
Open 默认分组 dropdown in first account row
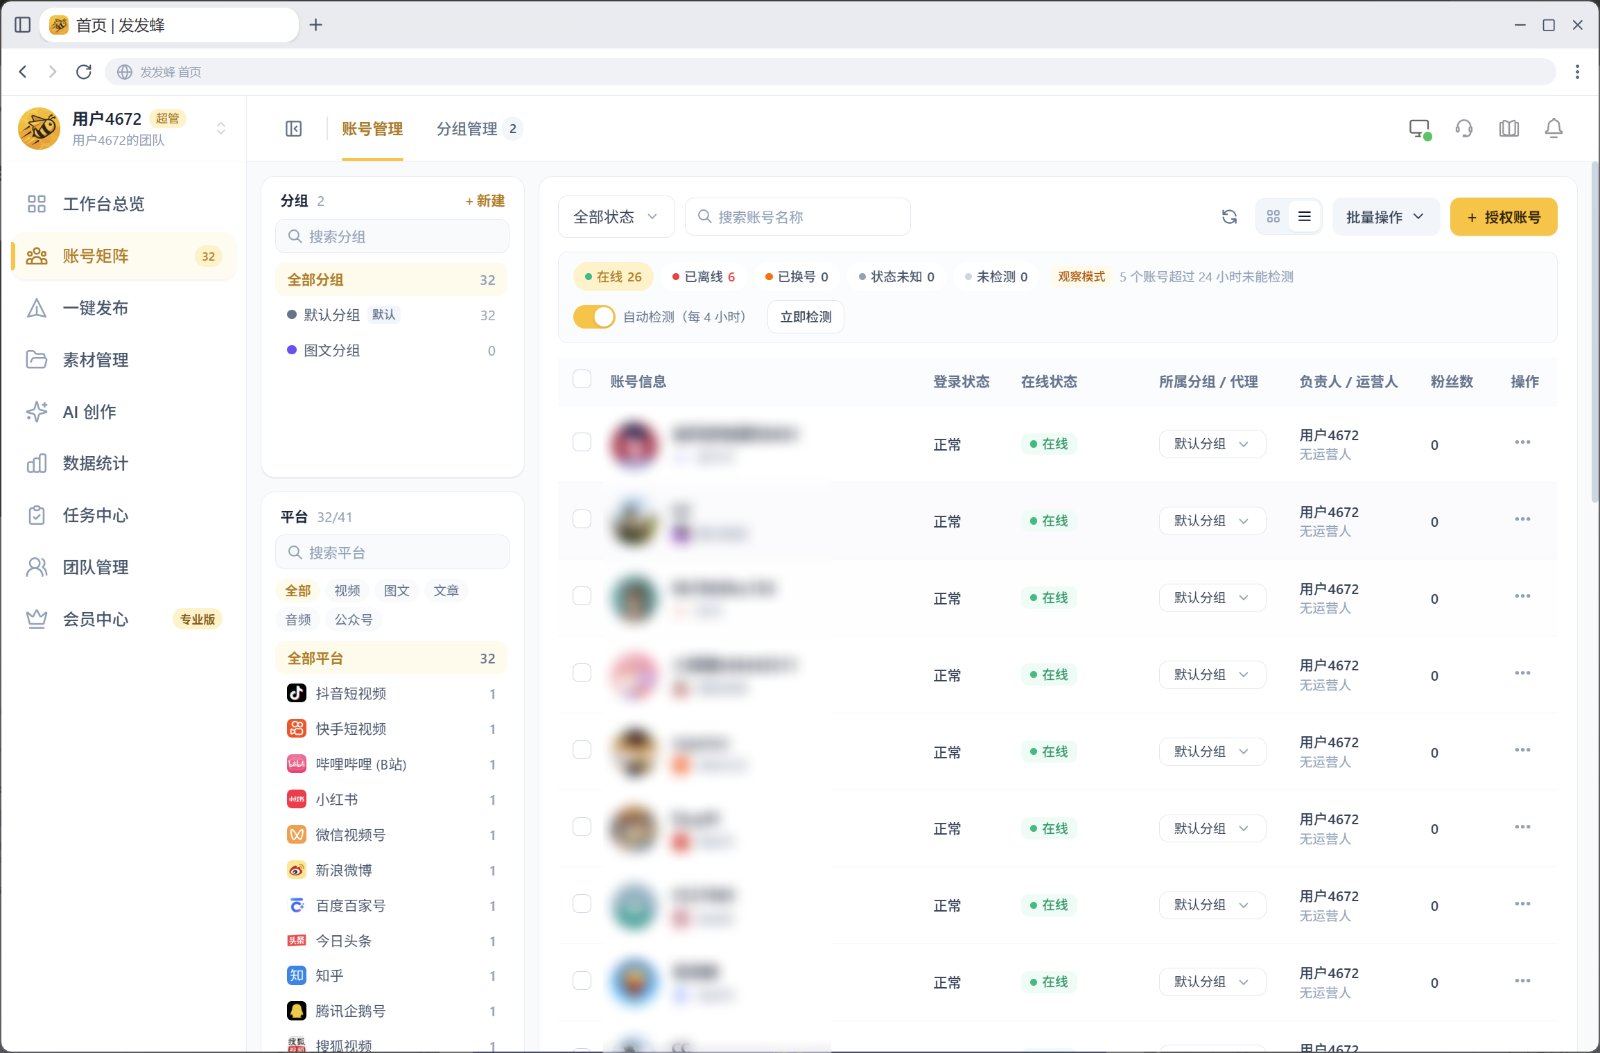[x=1212, y=444]
